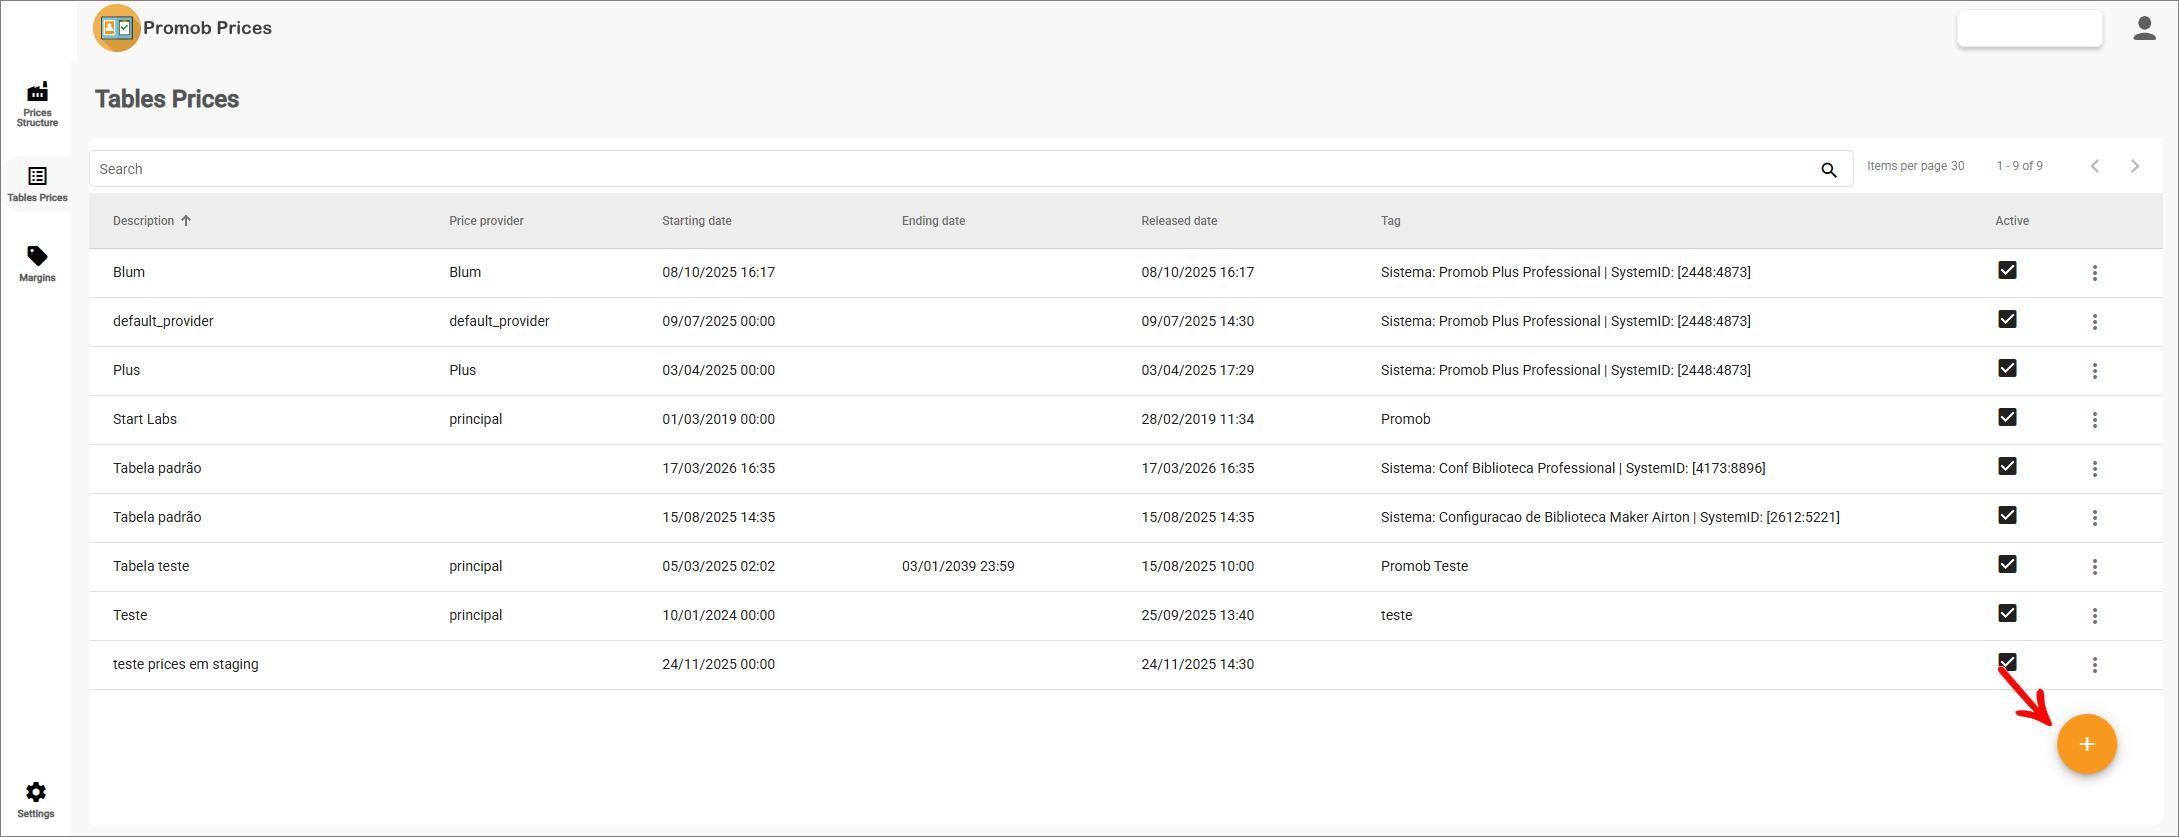This screenshot has height=837, width=2179.
Task: Open more options for default_provider row
Action: click(2095, 322)
